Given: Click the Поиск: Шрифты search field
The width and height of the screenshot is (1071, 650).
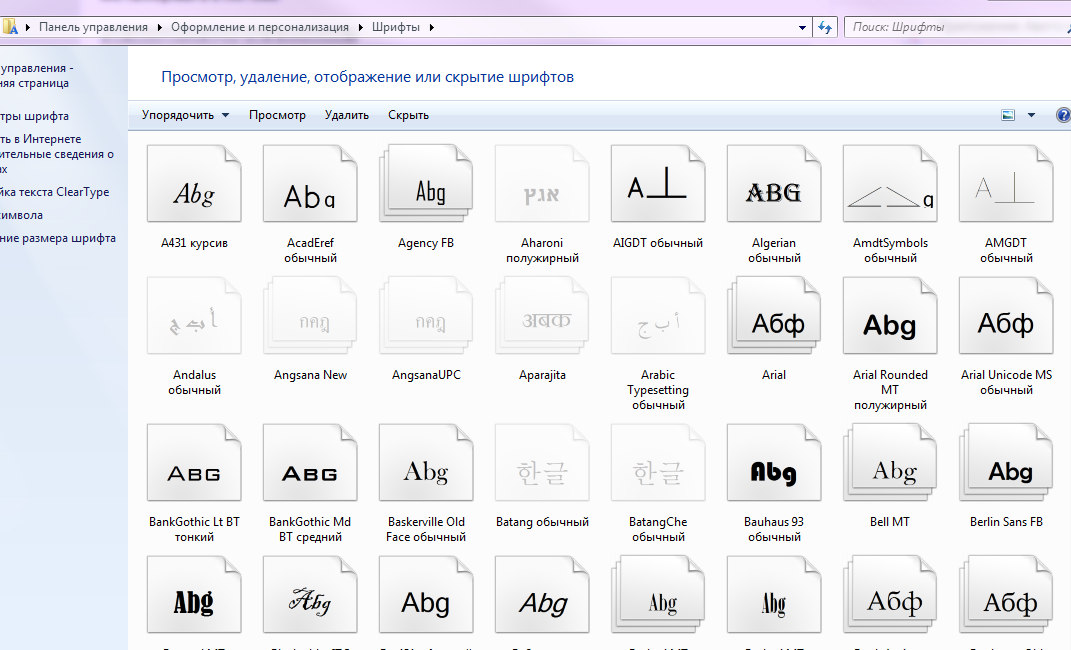Looking at the screenshot, I should point(950,27).
